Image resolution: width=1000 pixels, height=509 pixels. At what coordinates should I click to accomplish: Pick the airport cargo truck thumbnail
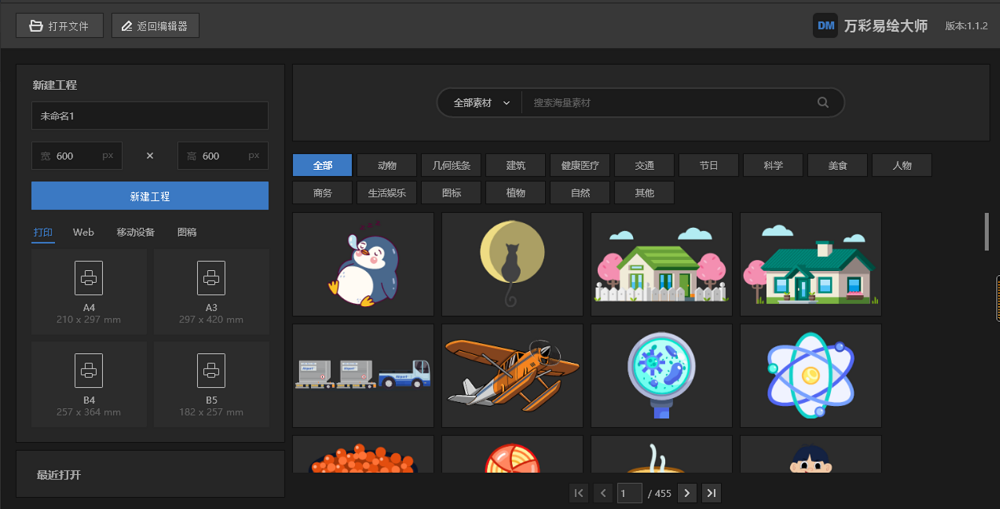tap(363, 376)
